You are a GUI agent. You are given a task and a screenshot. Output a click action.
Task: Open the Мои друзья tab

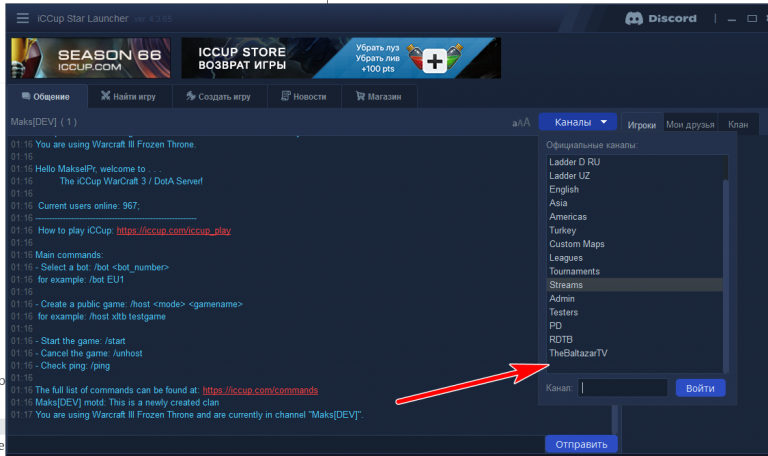[690, 124]
